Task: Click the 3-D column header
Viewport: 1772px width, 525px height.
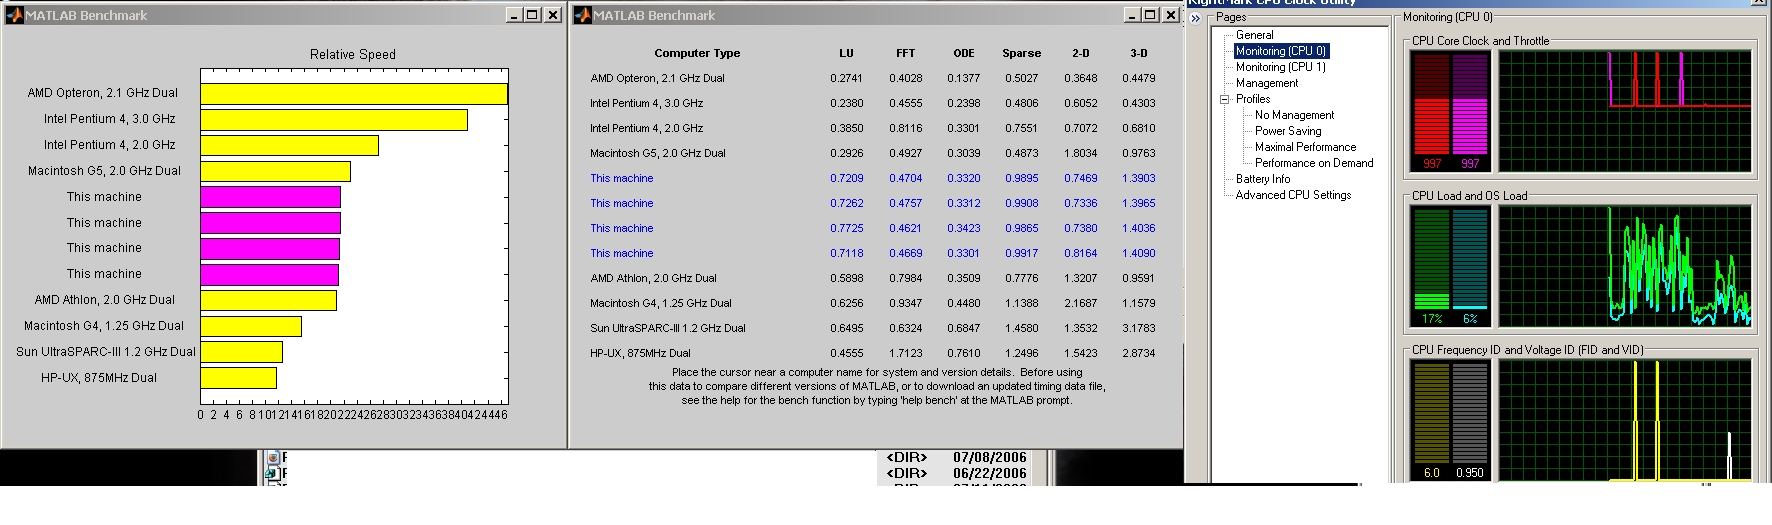Action: tap(1139, 53)
